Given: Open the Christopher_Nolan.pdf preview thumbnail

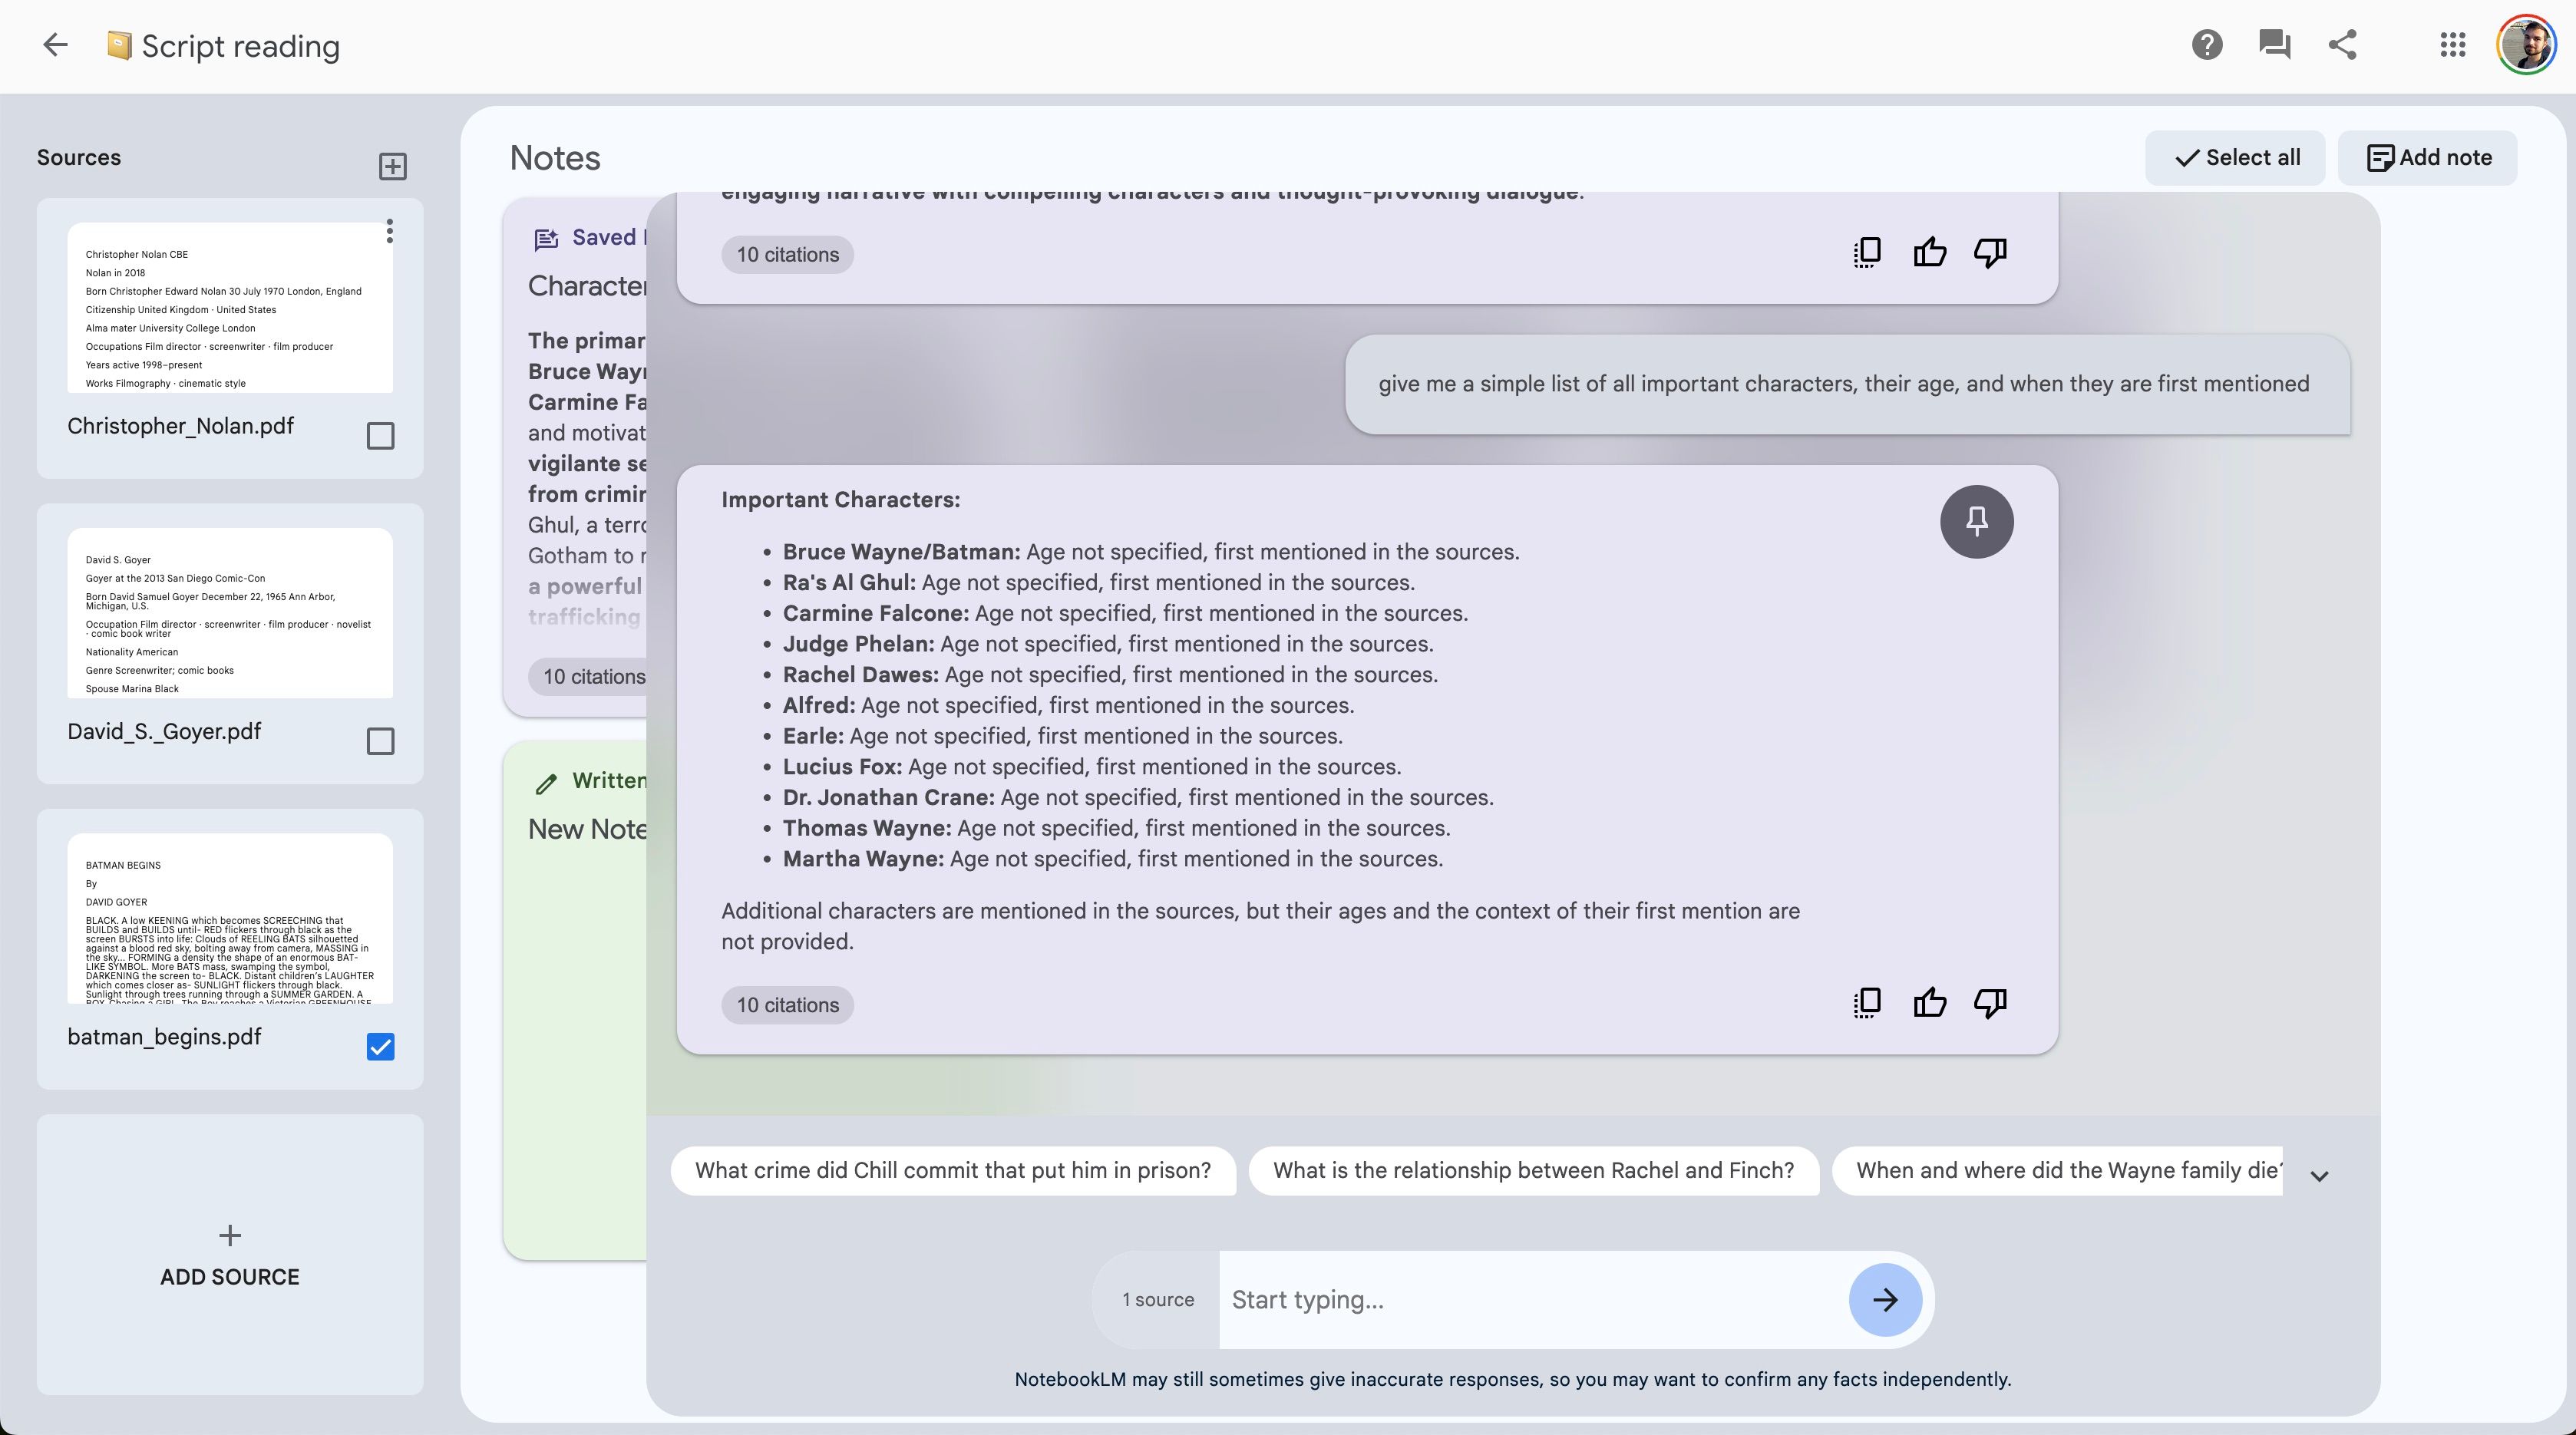Looking at the screenshot, I should 230,308.
